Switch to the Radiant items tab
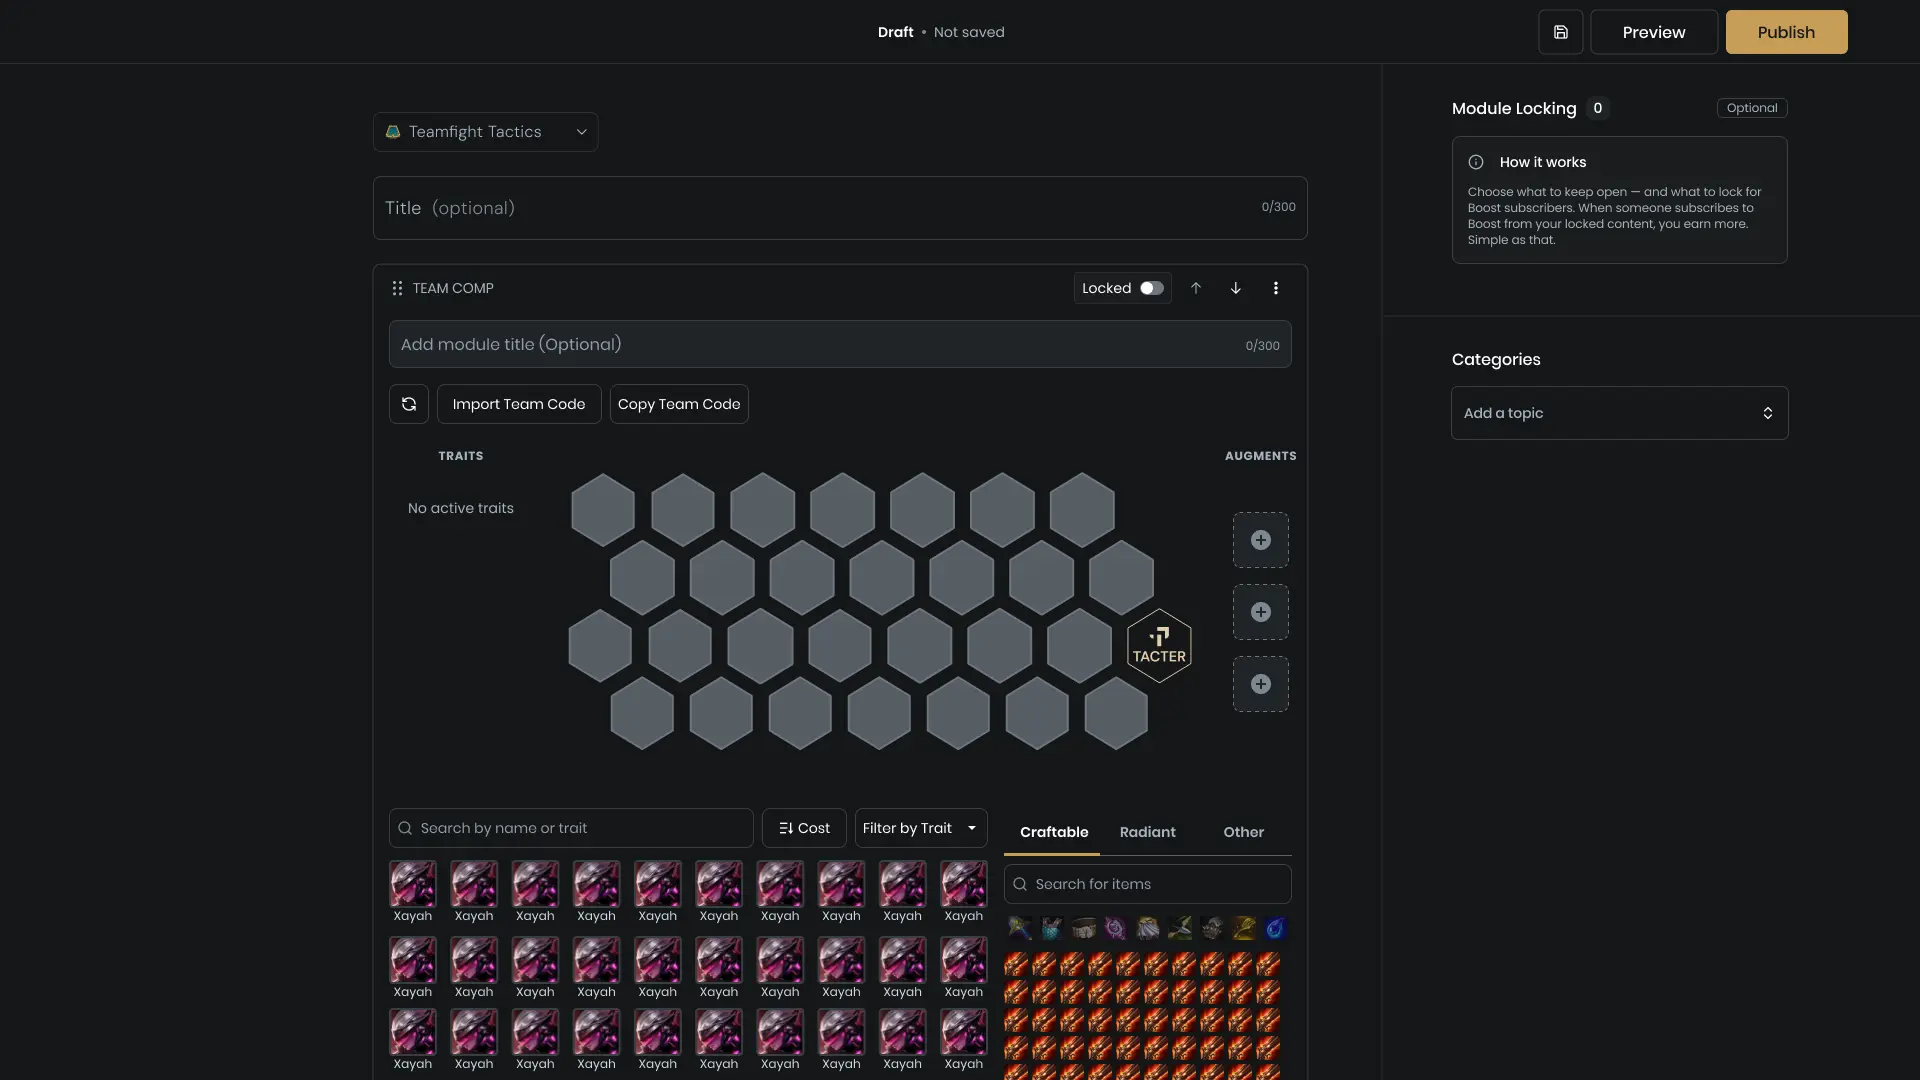 pyautogui.click(x=1147, y=831)
